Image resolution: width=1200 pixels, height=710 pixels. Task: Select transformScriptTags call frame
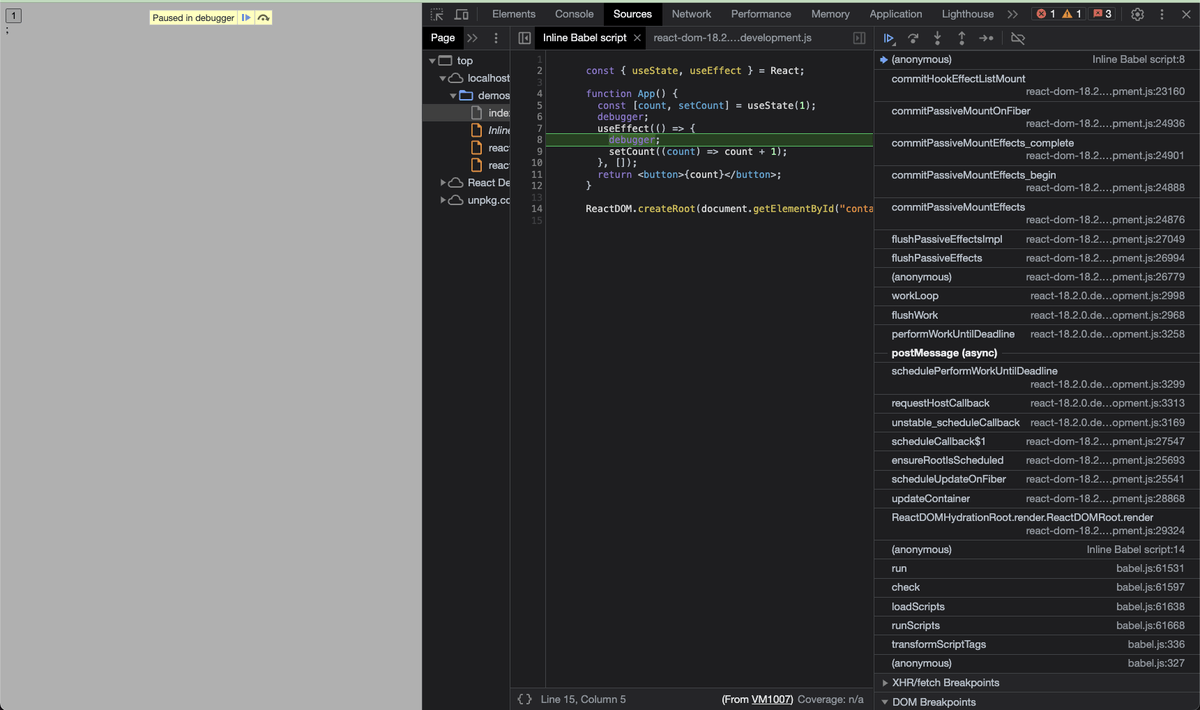point(1037,645)
